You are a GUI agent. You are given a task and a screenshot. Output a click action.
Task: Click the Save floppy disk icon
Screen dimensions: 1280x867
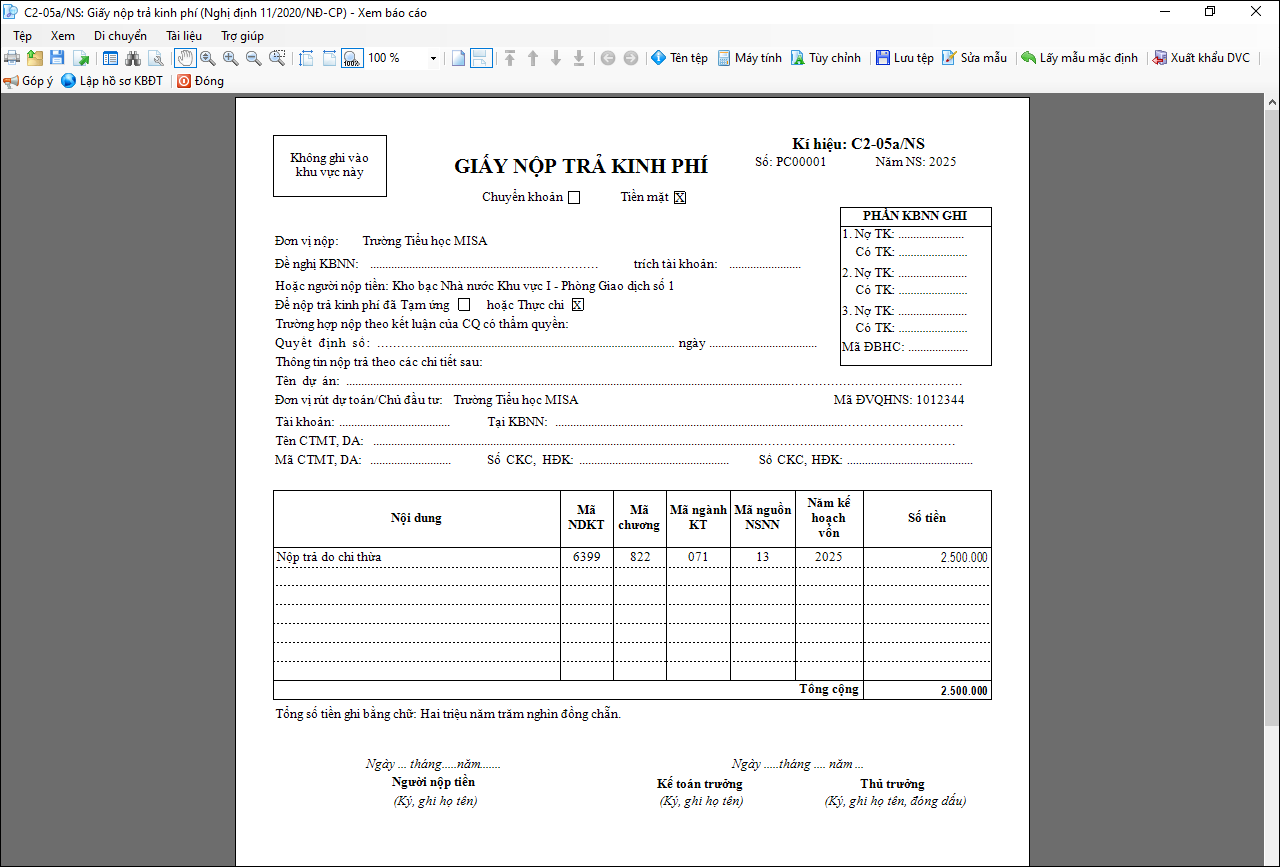[57, 58]
